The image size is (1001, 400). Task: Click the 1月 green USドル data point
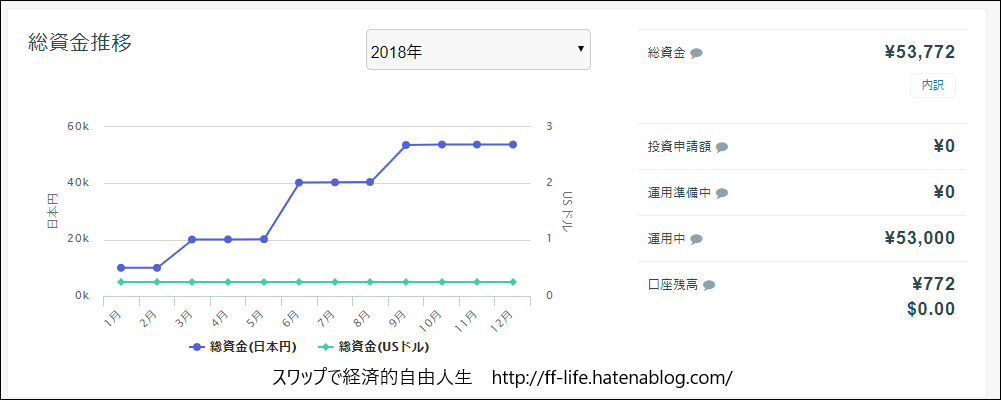point(121,282)
